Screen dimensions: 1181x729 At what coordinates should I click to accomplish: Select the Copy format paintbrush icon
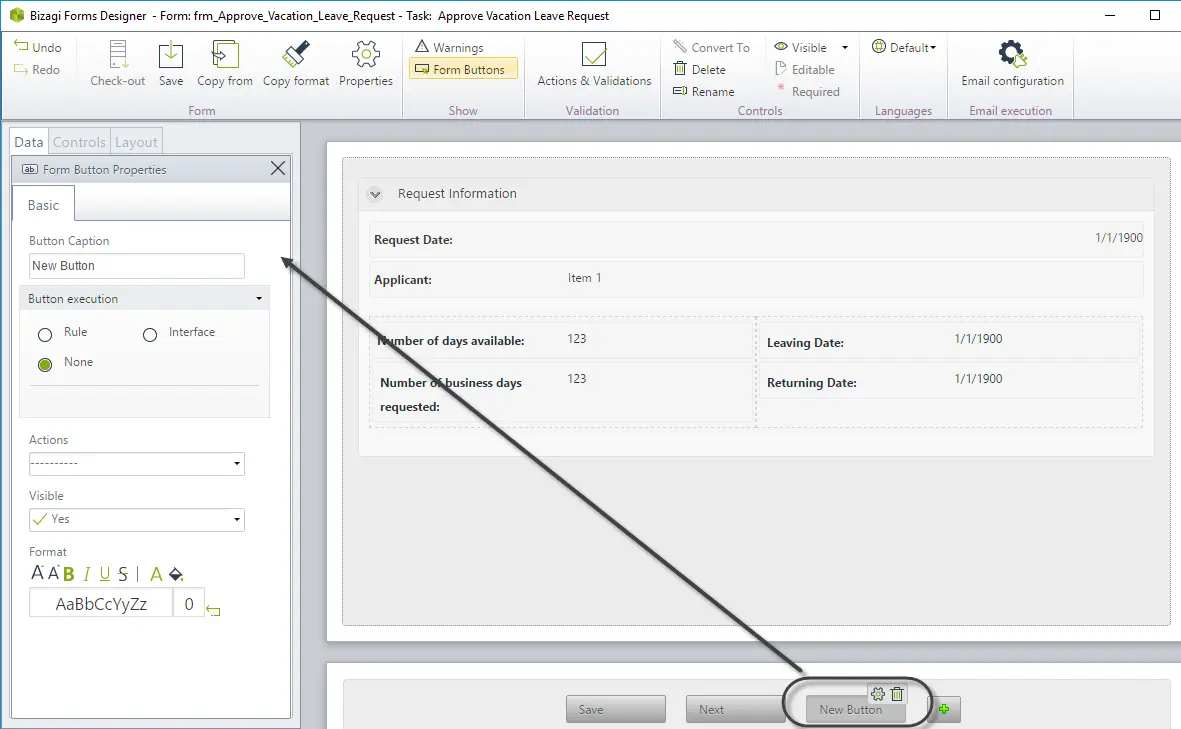(296, 55)
